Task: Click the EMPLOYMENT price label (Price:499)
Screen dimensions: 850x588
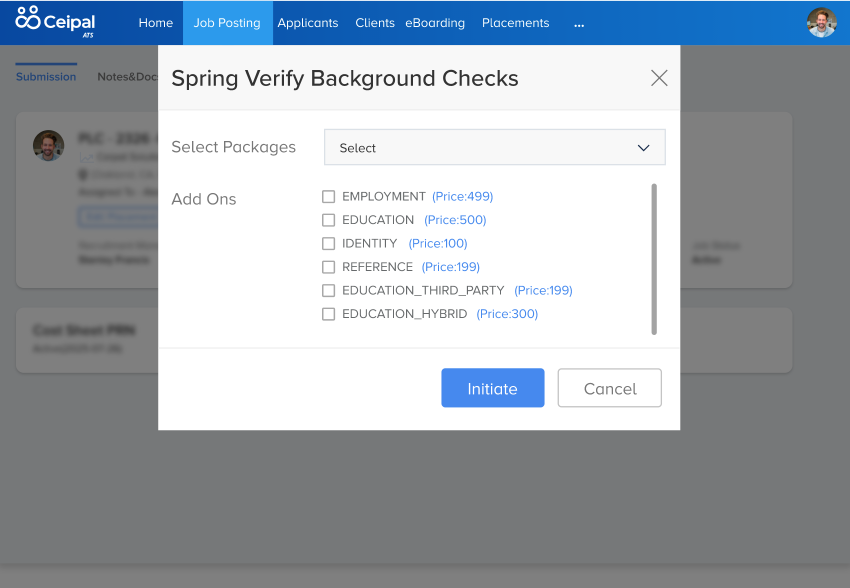Action: click(x=462, y=196)
